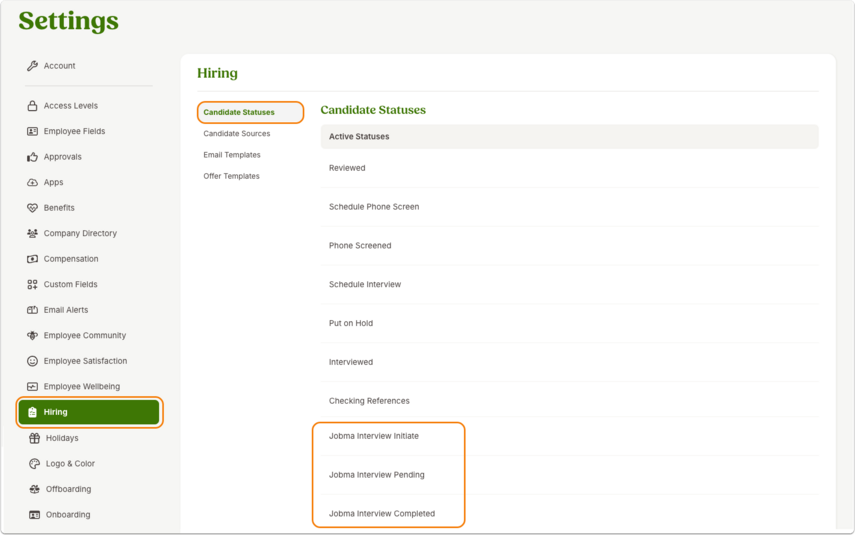The width and height of the screenshot is (855, 535).
Task: Open Access Levels settings
Action: [71, 106]
